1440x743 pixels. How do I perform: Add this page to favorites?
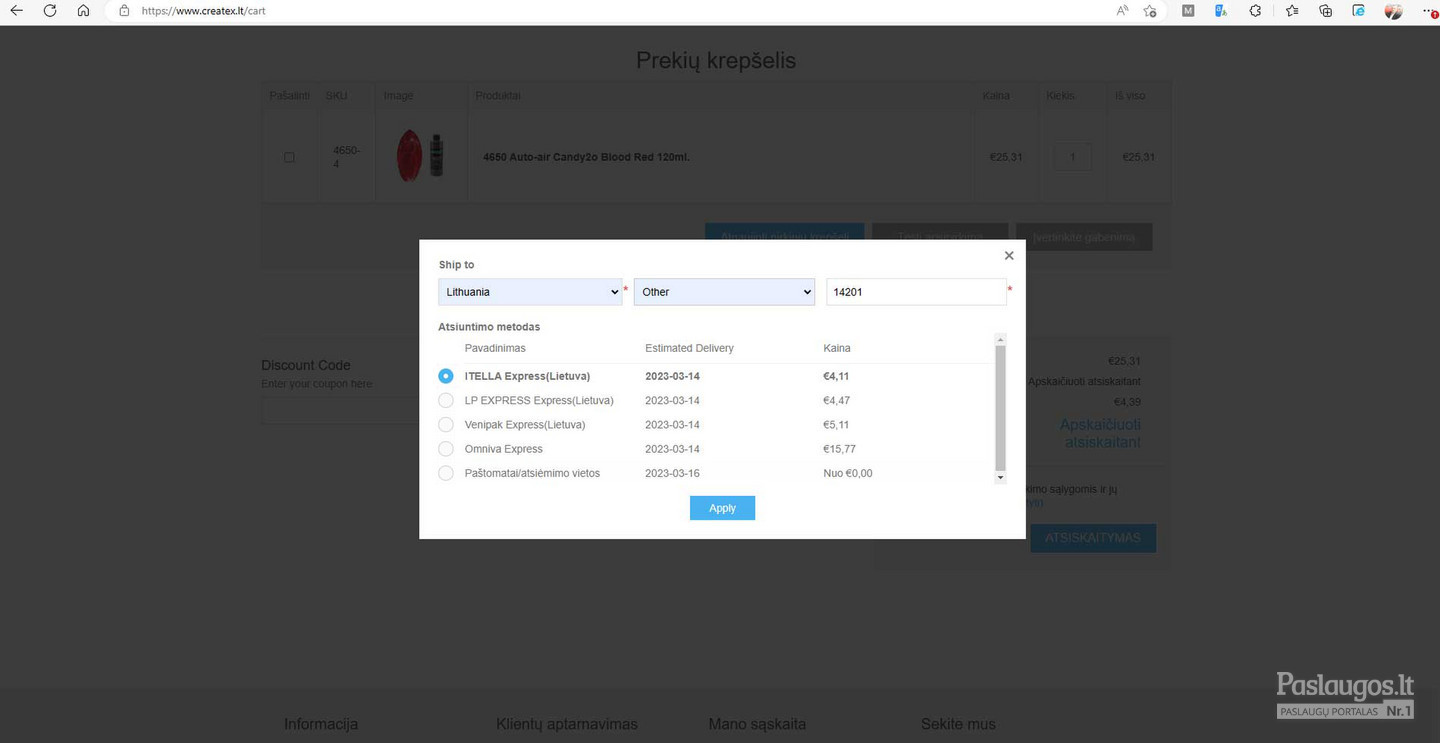(1150, 11)
